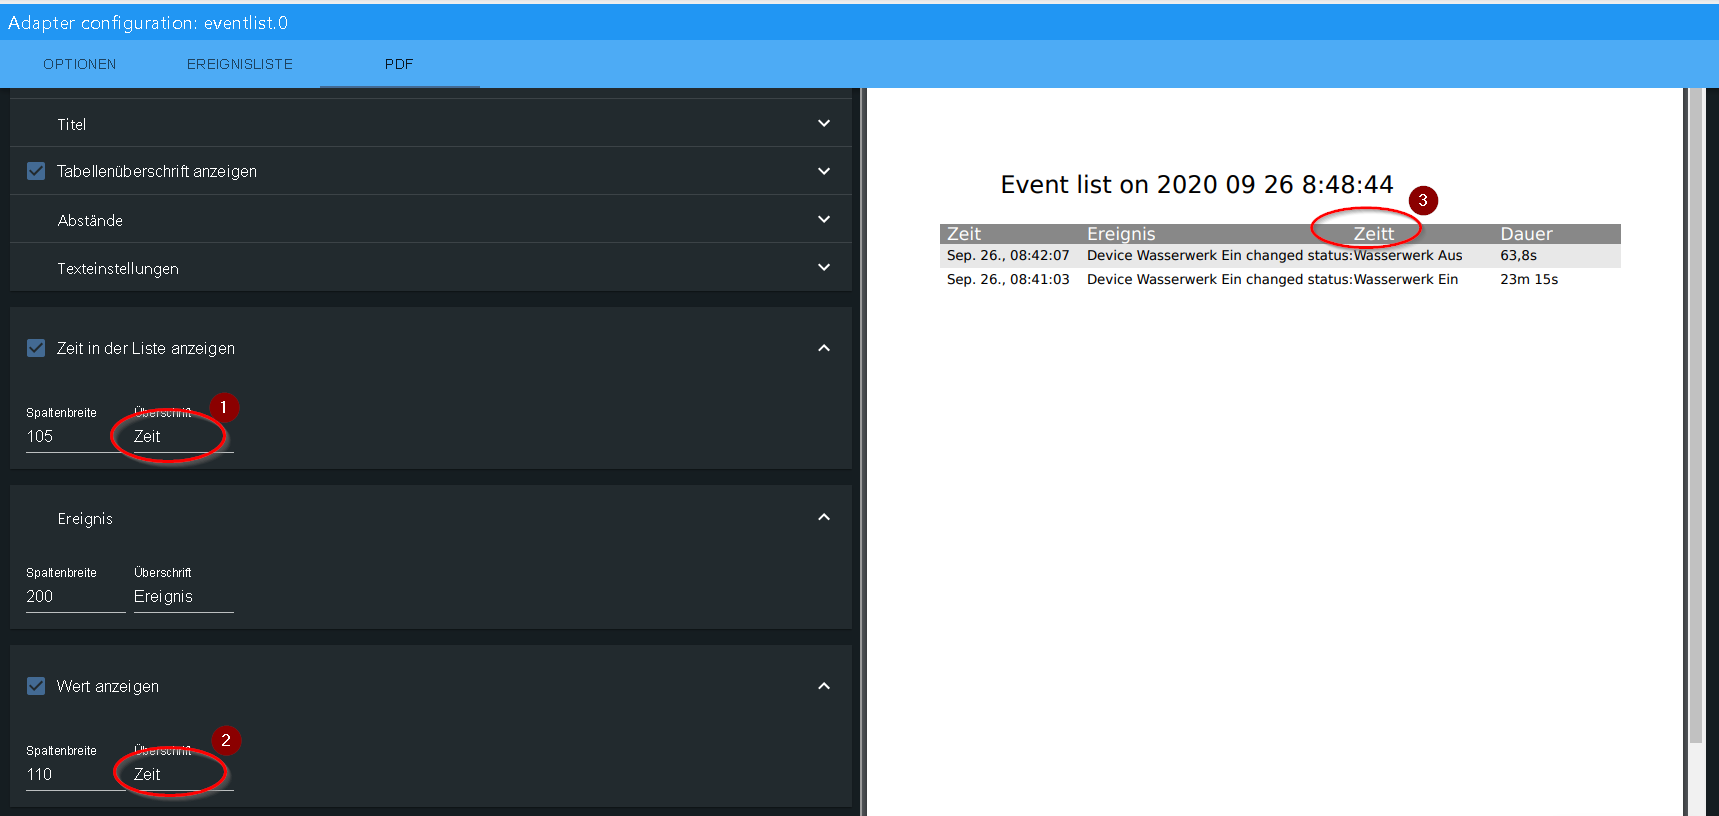
Task: Click the 'Adapter configuration: eventlist.0' title
Action: pos(148,22)
